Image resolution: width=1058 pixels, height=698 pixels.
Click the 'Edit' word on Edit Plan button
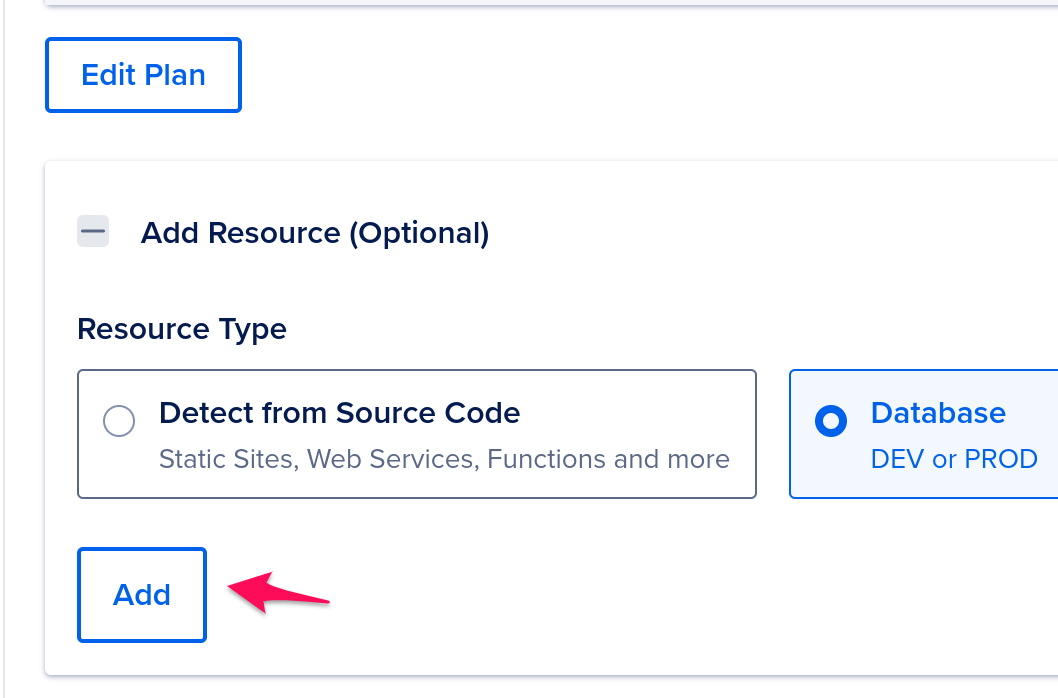108,75
